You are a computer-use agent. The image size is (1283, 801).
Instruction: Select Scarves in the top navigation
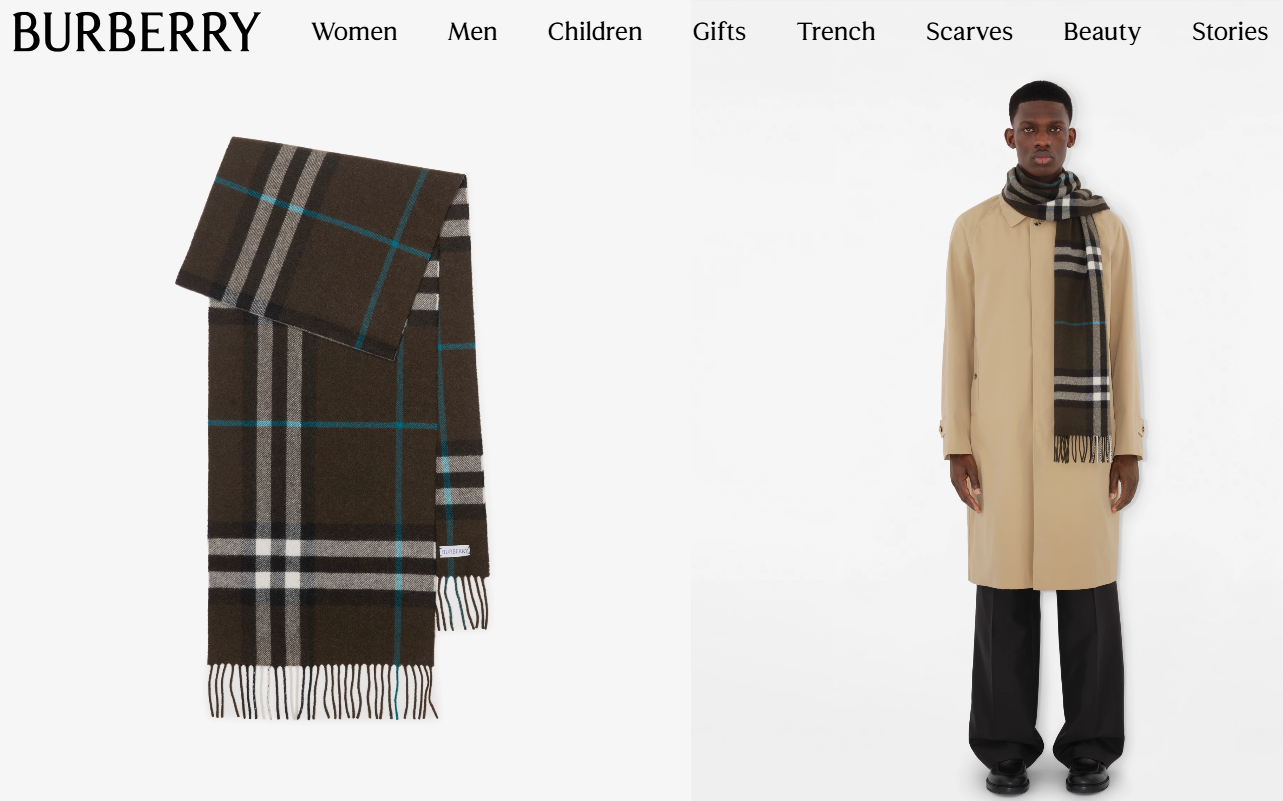969,32
